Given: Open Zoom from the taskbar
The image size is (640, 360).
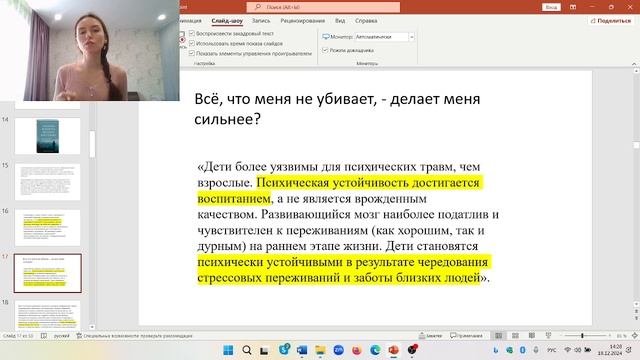Looking at the screenshot, I should (338, 350).
